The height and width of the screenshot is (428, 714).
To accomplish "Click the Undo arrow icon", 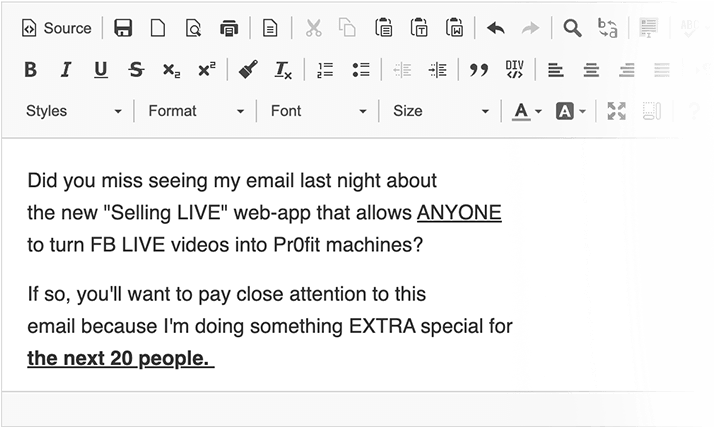I will [x=495, y=28].
